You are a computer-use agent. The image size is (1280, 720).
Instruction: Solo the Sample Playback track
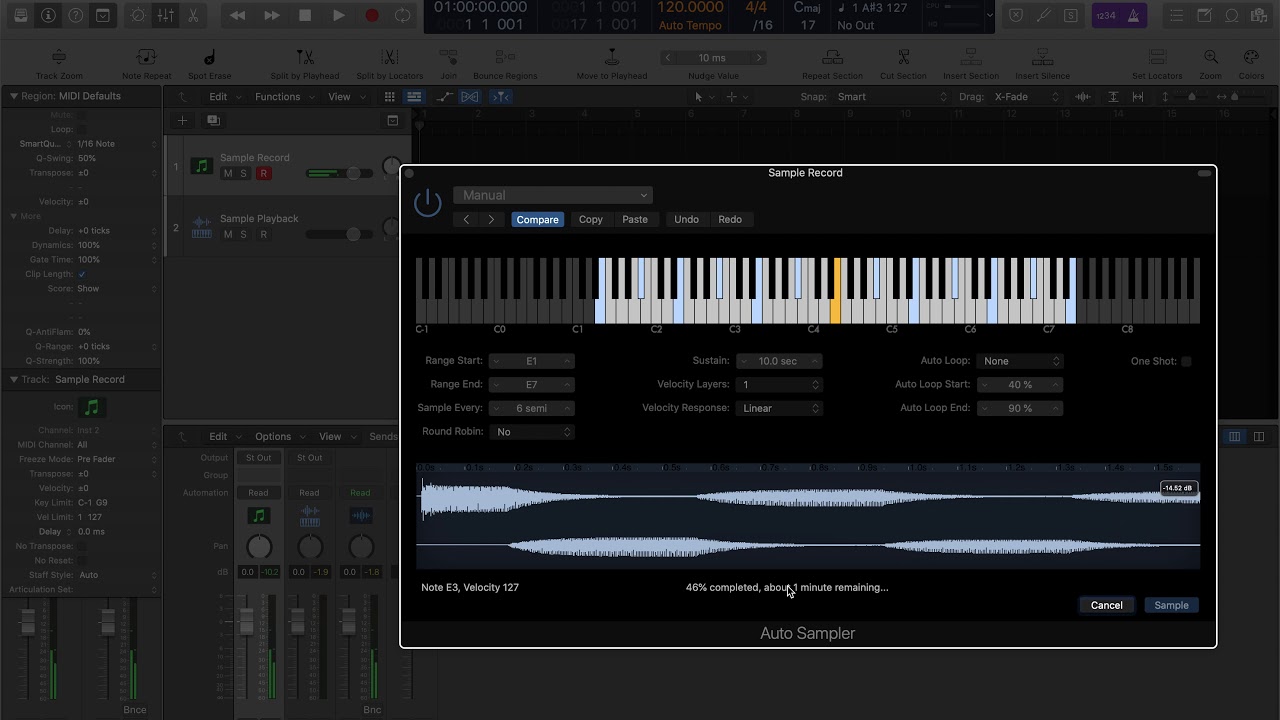[x=243, y=235]
